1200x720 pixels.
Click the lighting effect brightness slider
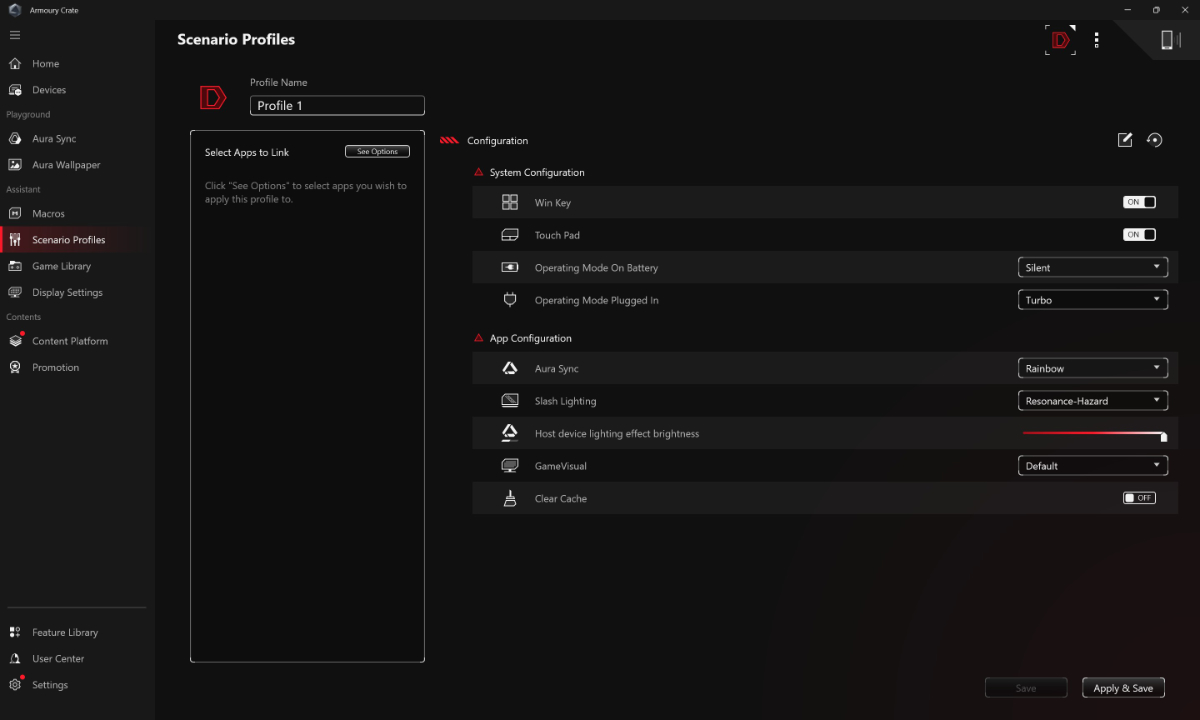[x=1094, y=434]
